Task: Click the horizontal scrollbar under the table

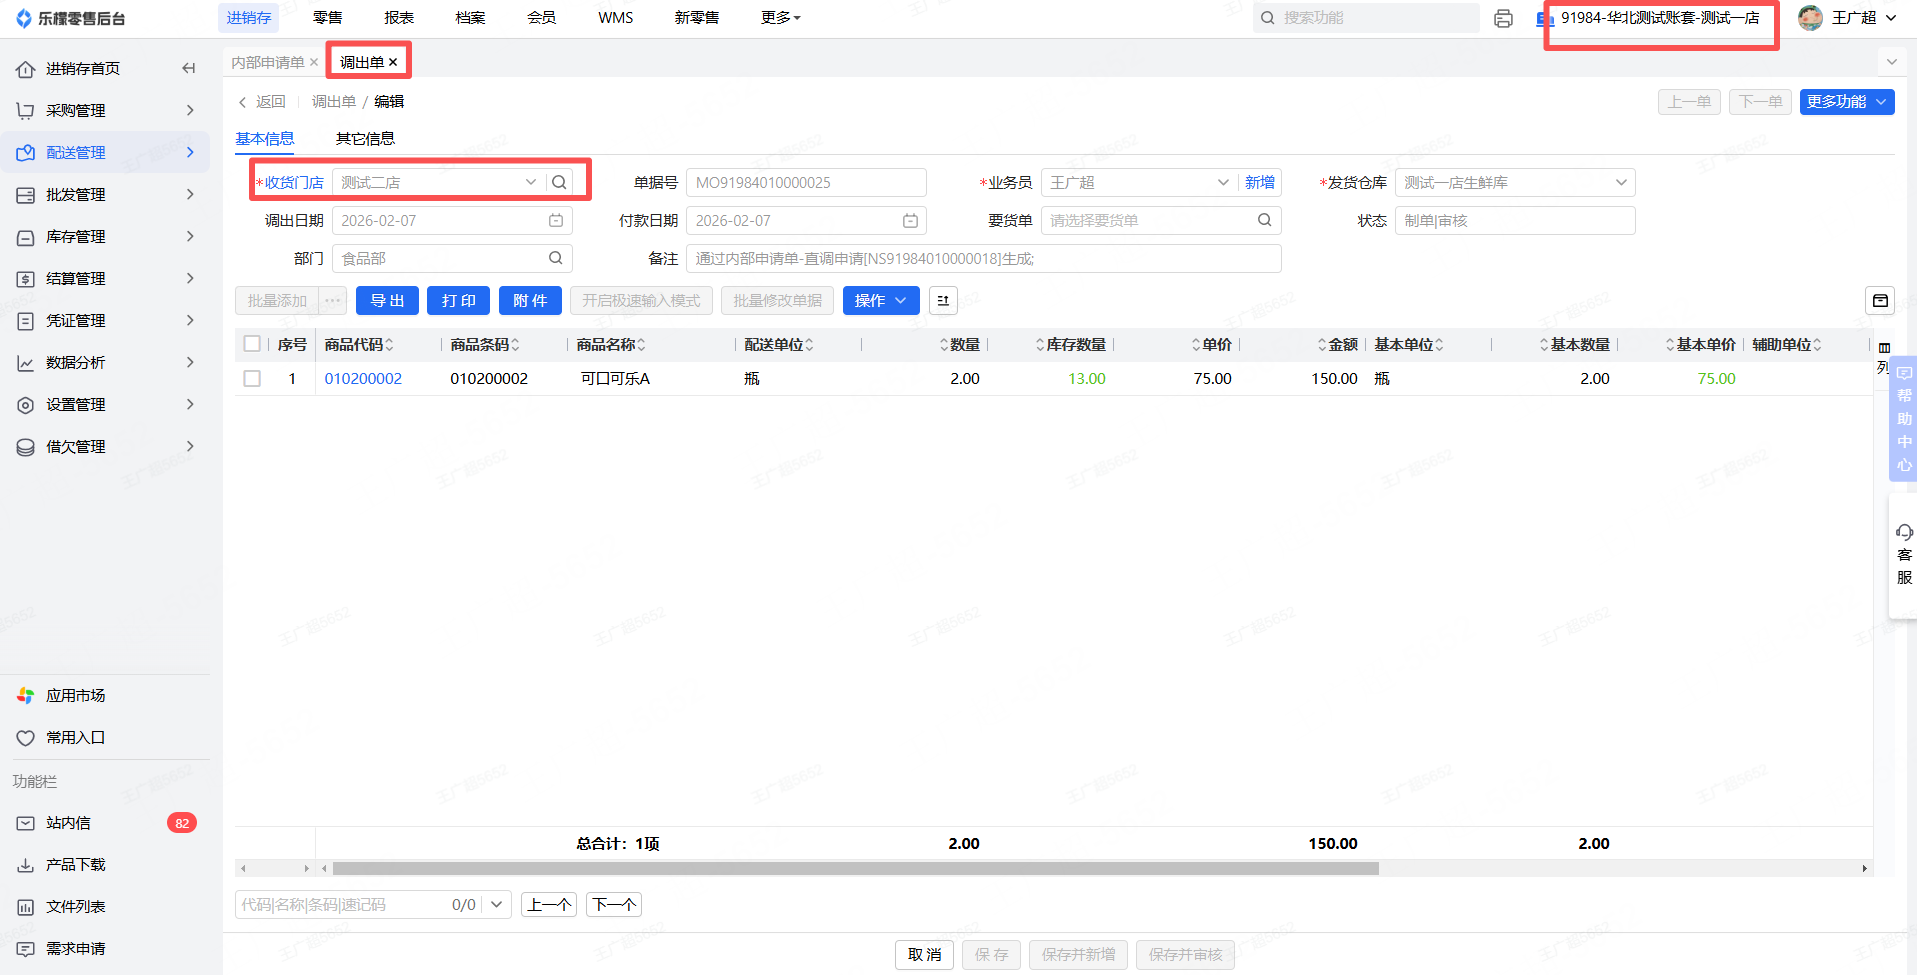Action: click(x=856, y=868)
